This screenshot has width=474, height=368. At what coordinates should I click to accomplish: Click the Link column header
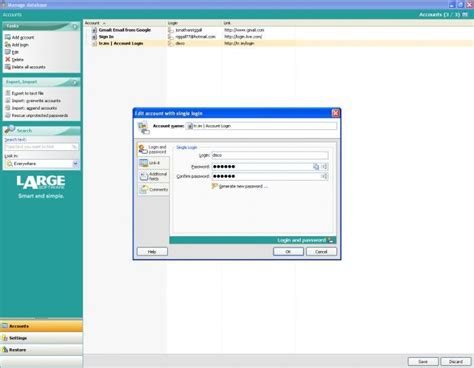click(x=259, y=23)
